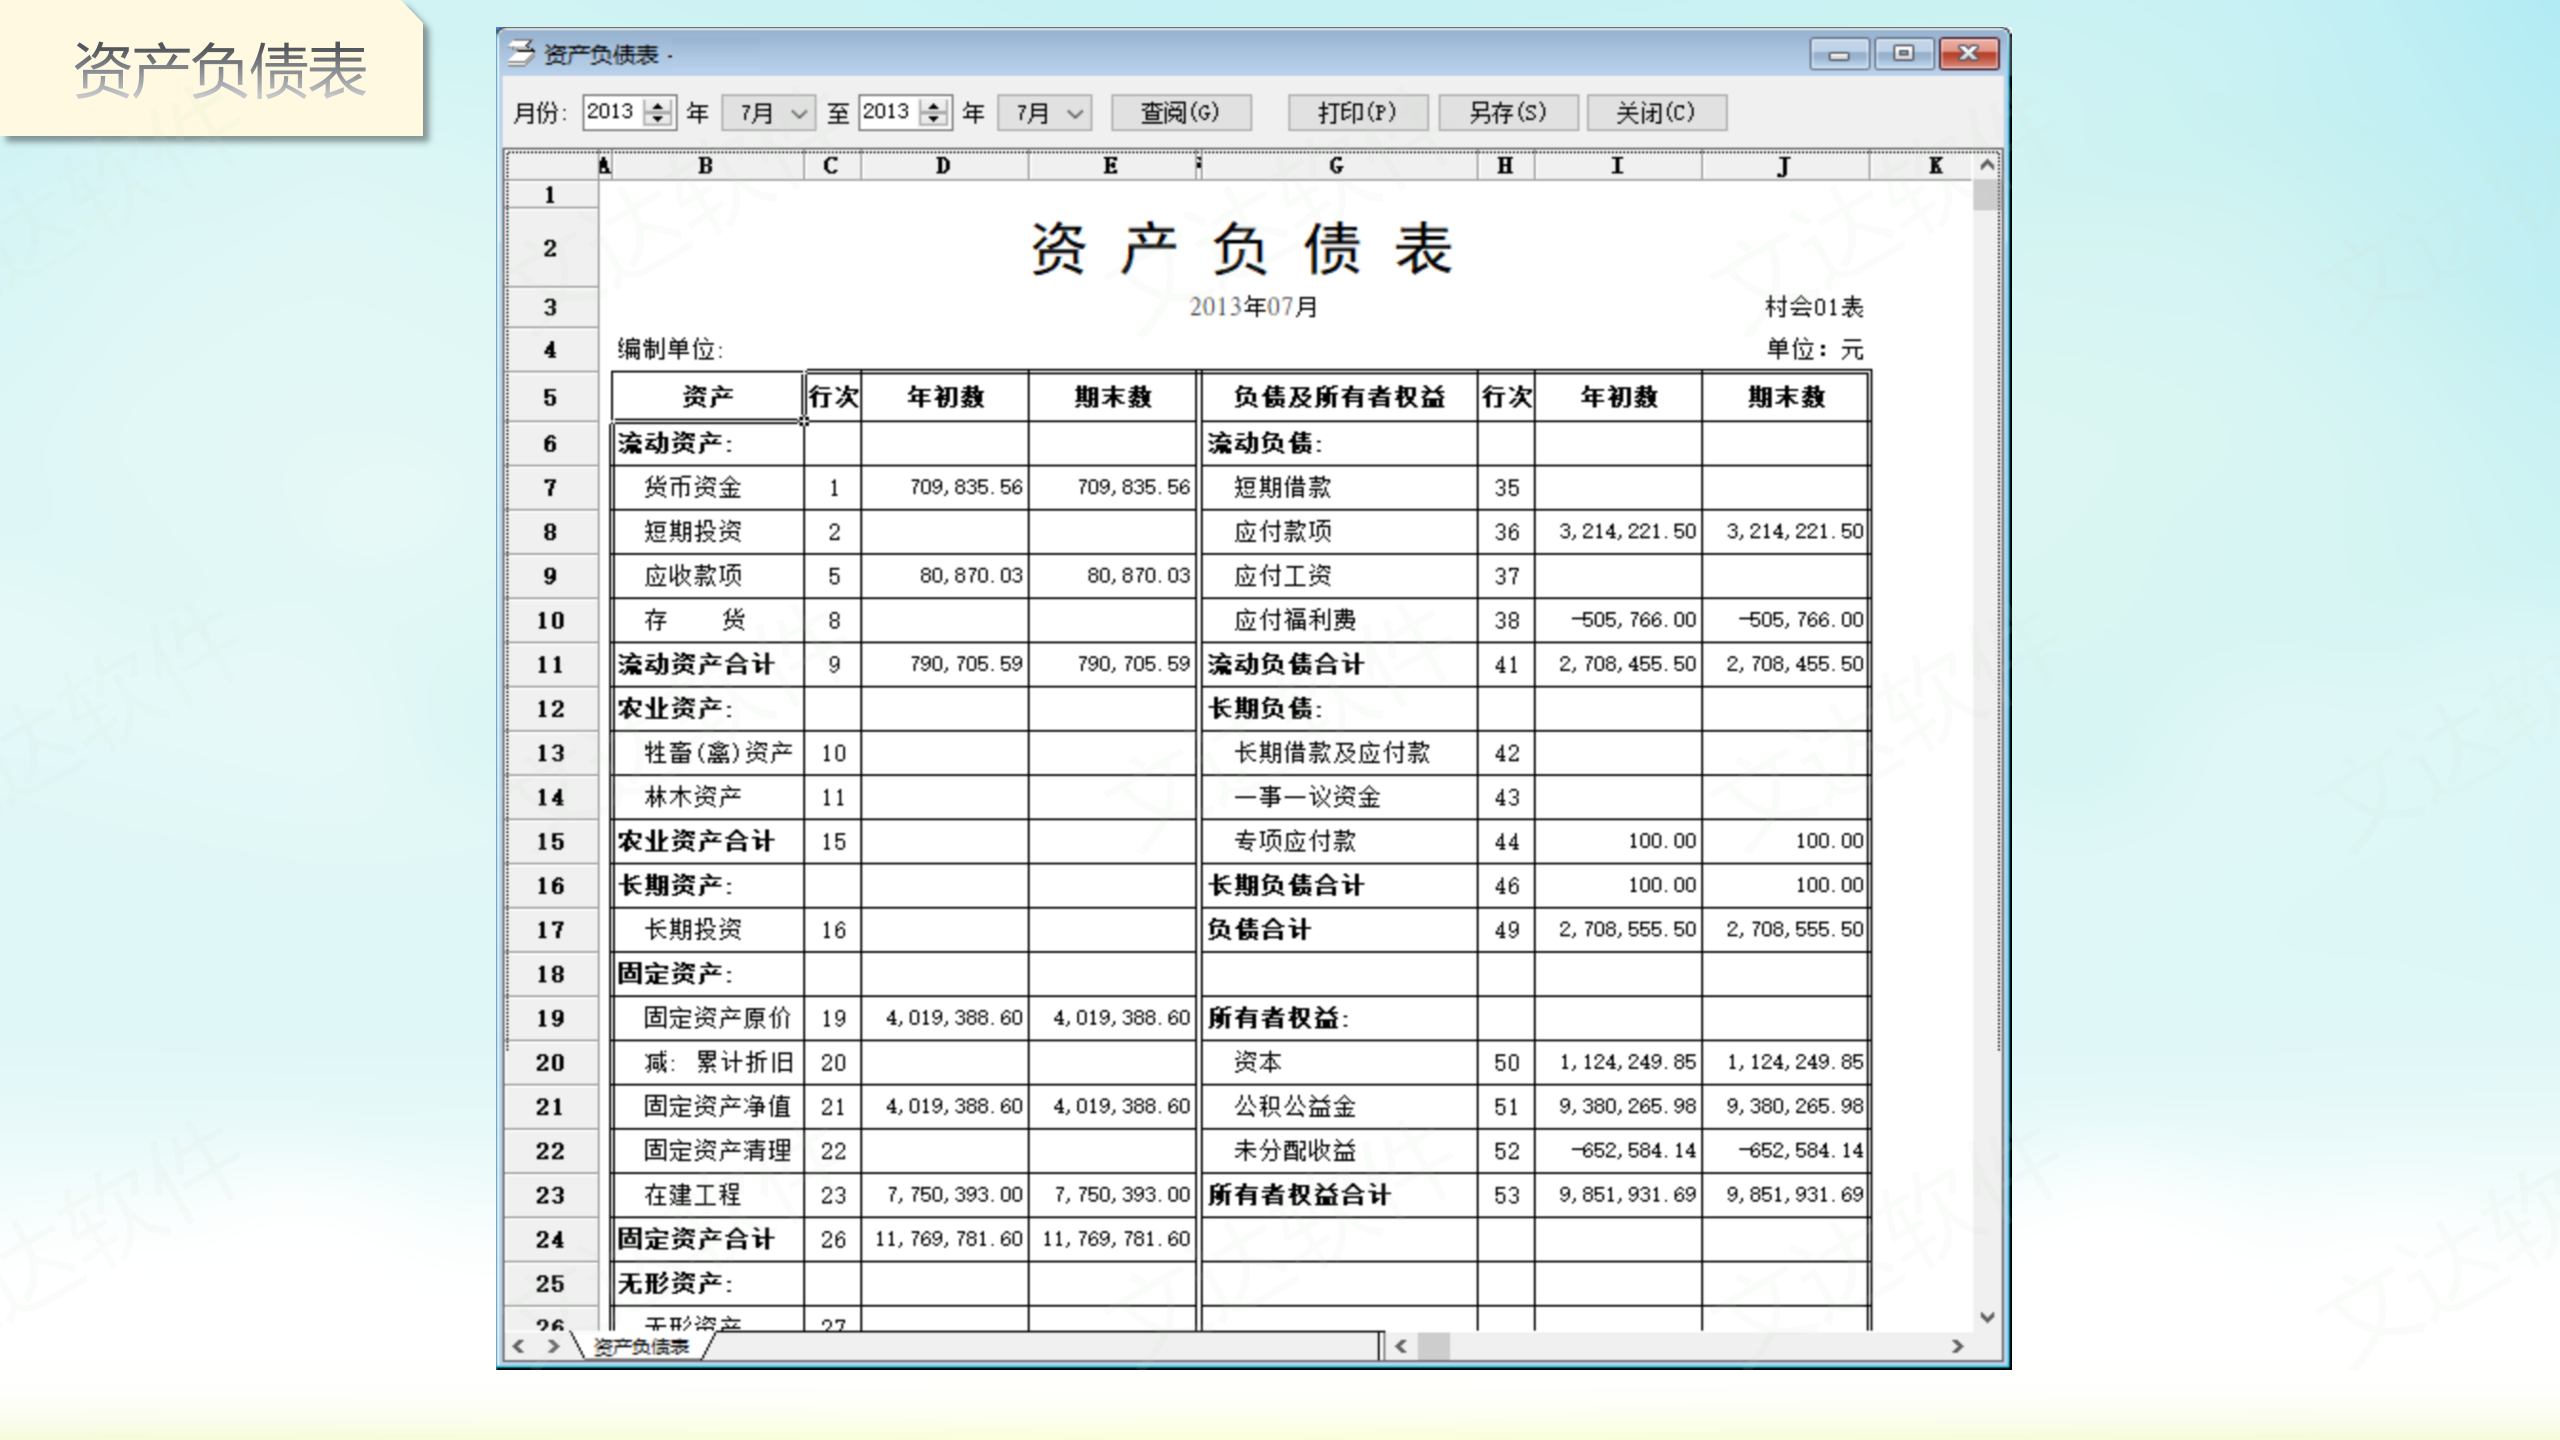The image size is (2560, 1440).
Task: Select column D header
Action: click(943, 166)
